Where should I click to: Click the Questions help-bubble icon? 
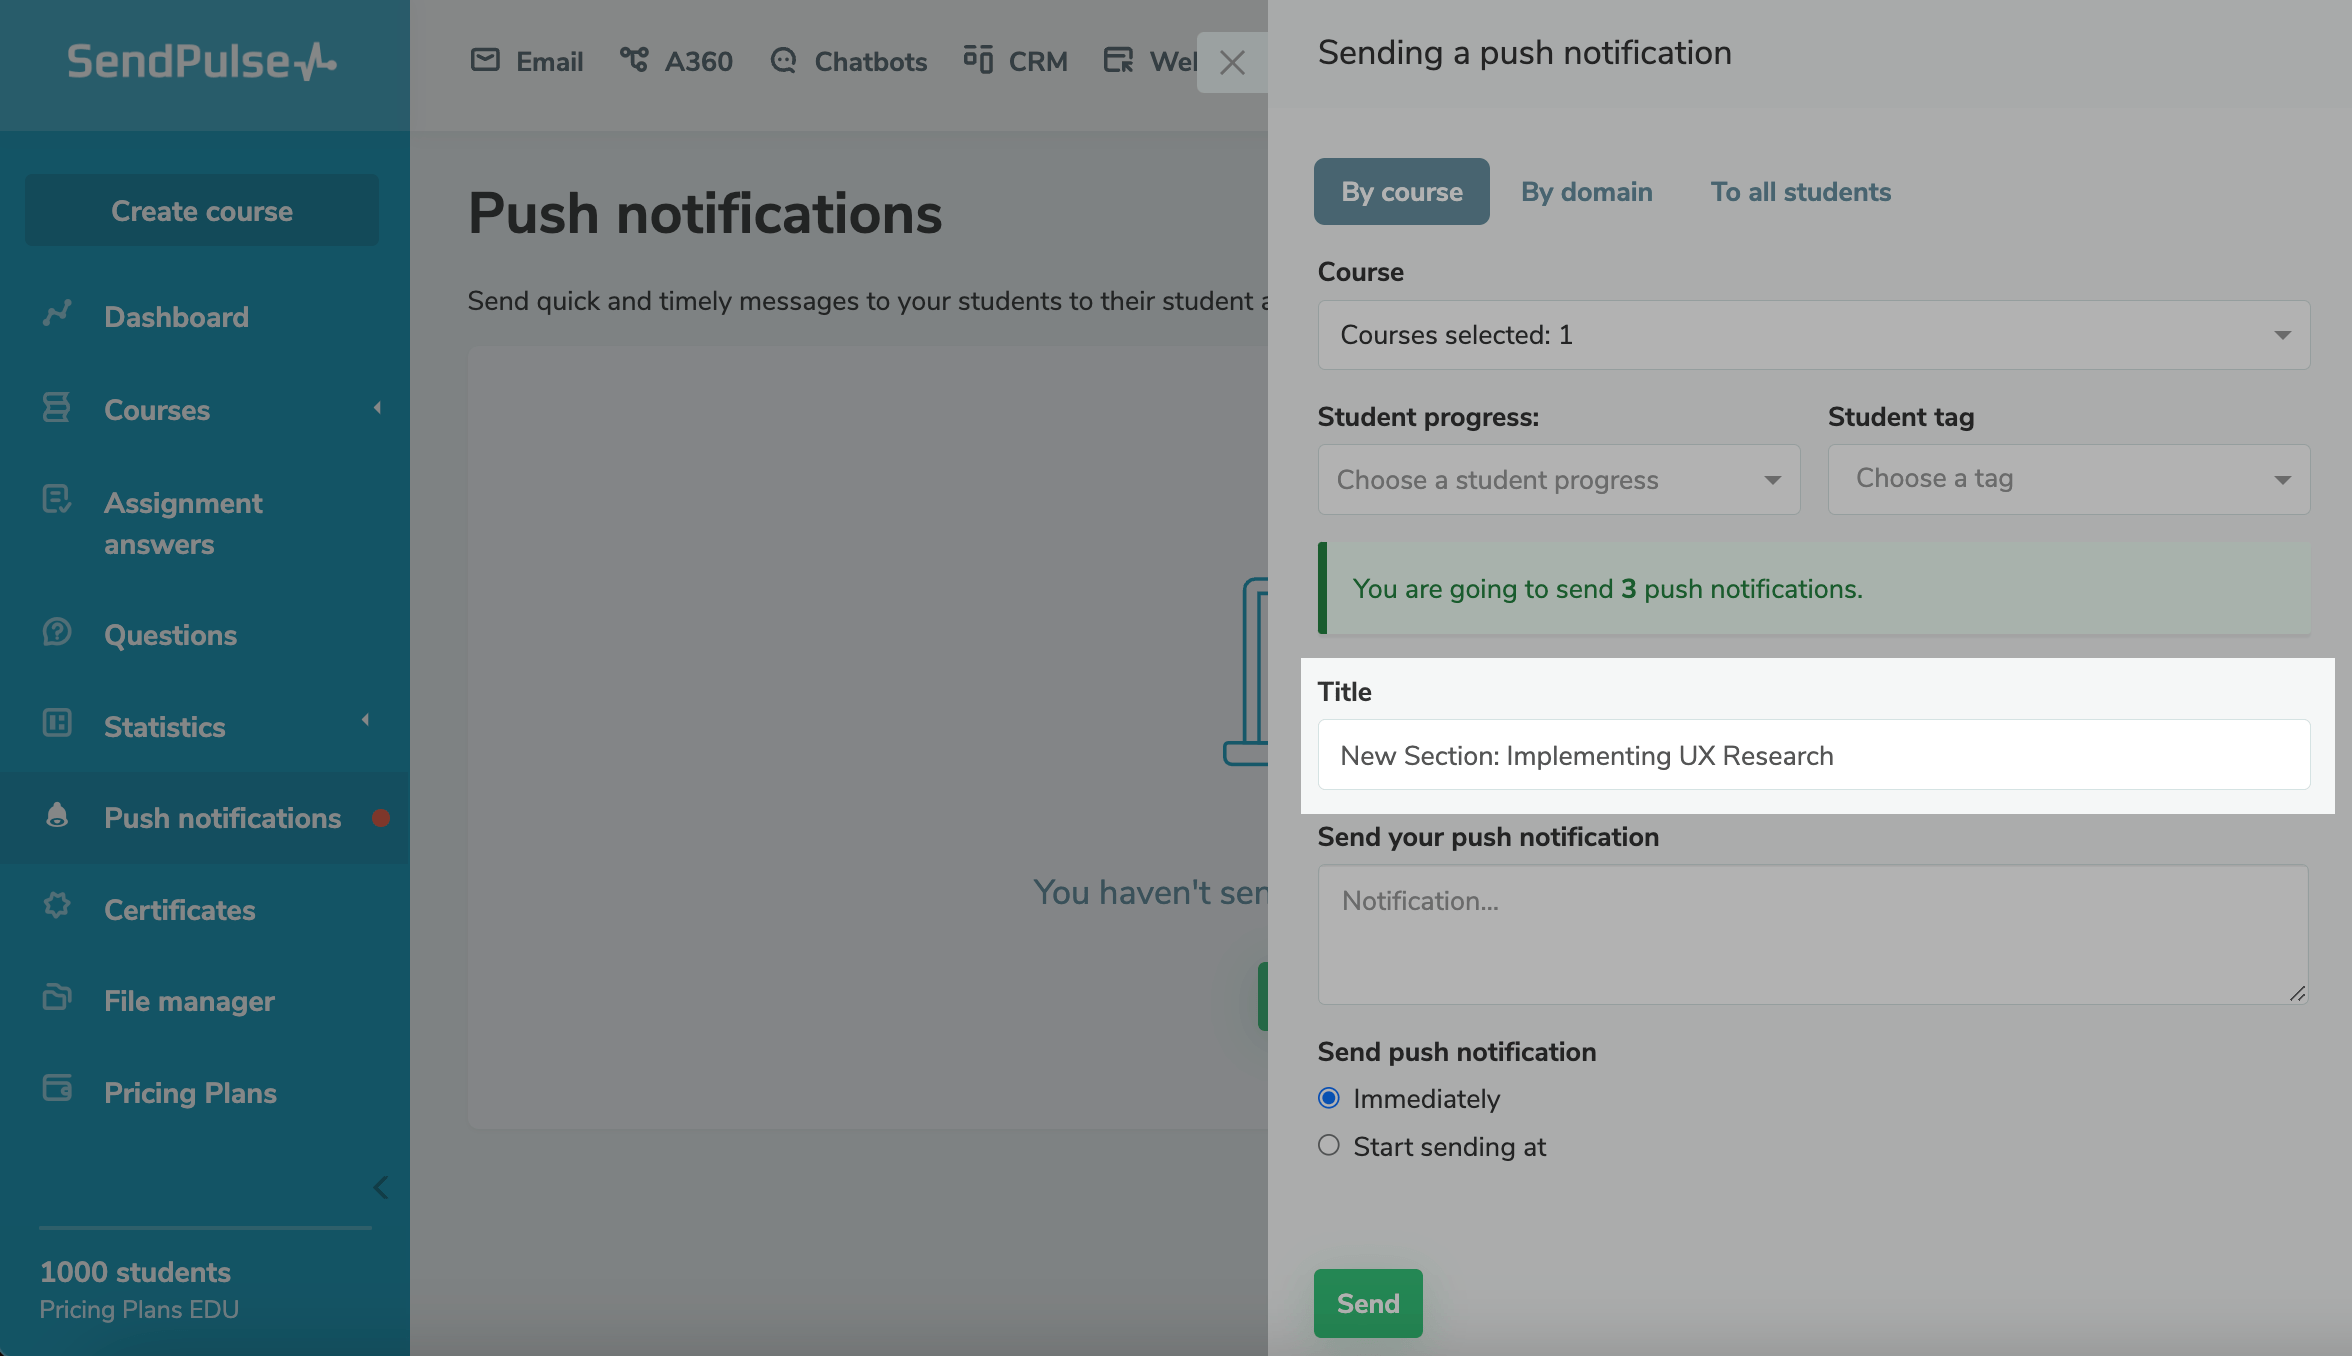pos(57,632)
